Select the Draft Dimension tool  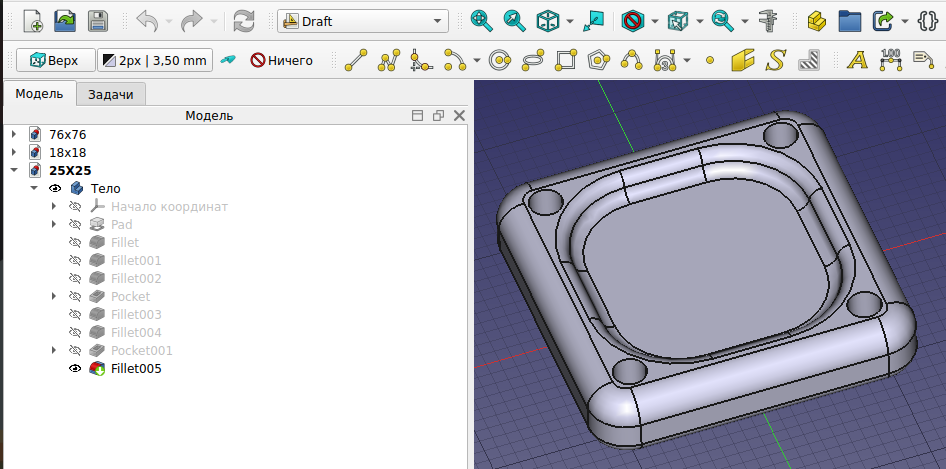coord(890,60)
